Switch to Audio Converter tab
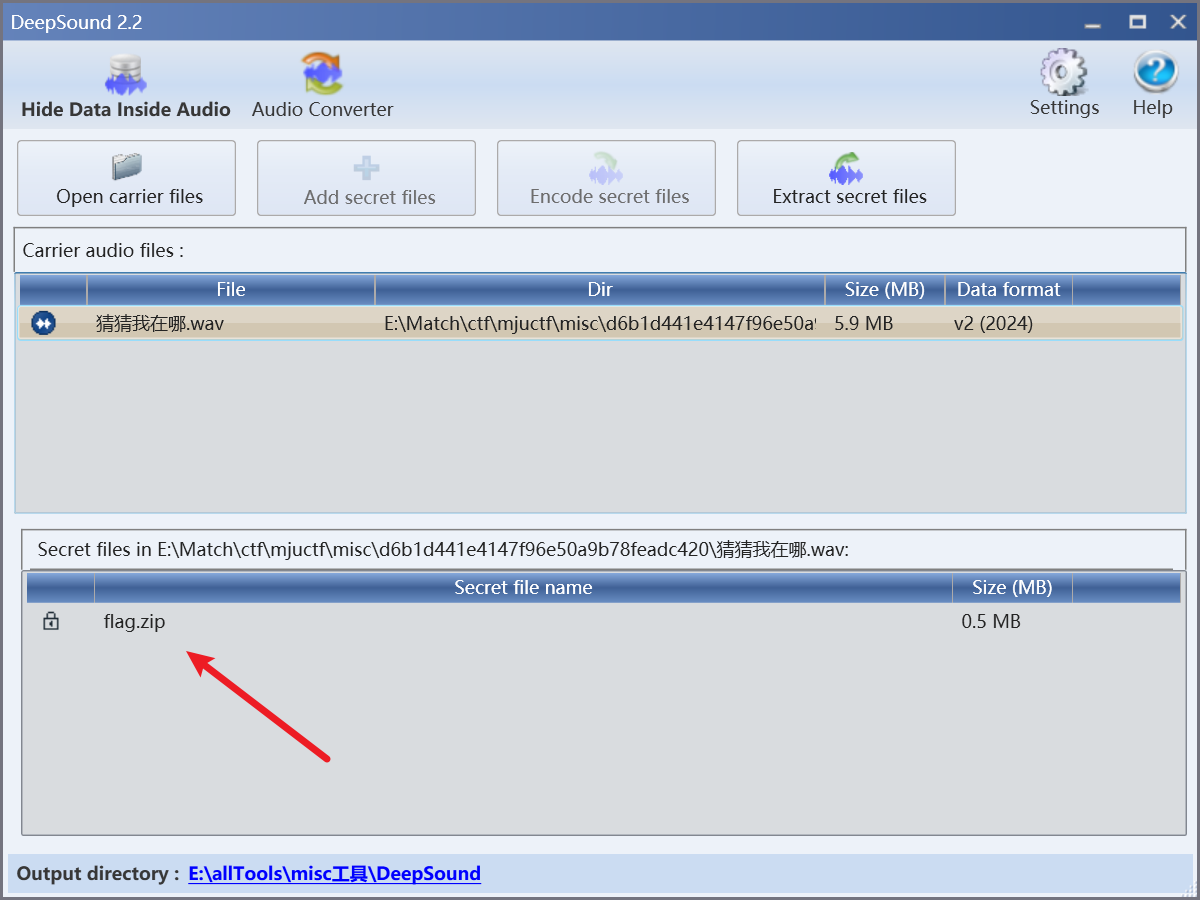 [322, 87]
